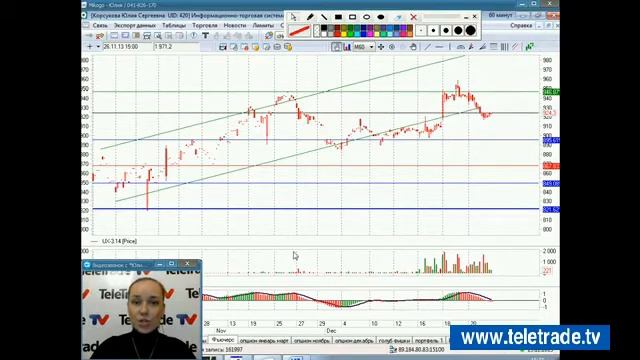Select the arrow pointer in drawing palette
Screen dimensions: 640x360
293,17
